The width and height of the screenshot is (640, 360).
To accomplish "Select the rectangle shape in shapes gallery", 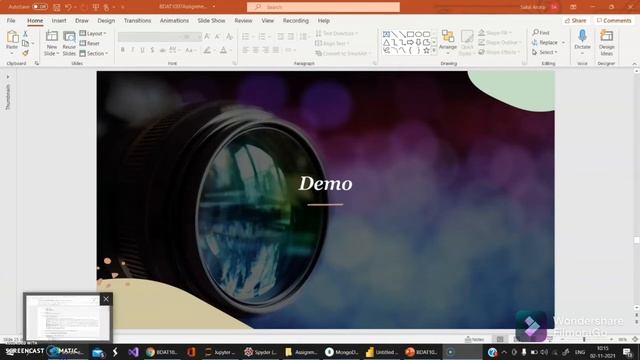I will point(410,34).
